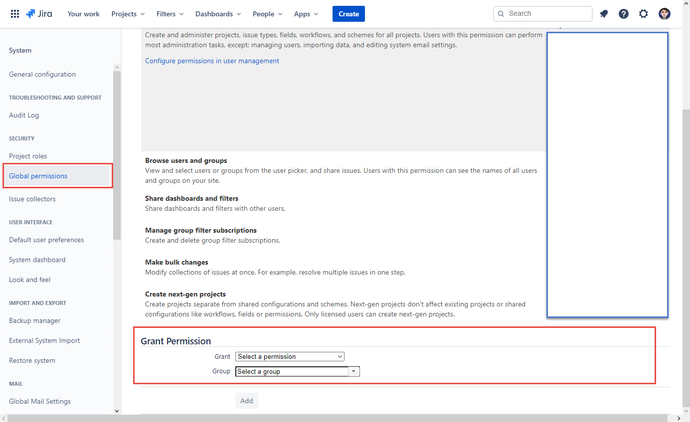The width and height of the screenshot is (690, 422).
Task: Click the Browse users and groups heading
Action: [186, 161]
